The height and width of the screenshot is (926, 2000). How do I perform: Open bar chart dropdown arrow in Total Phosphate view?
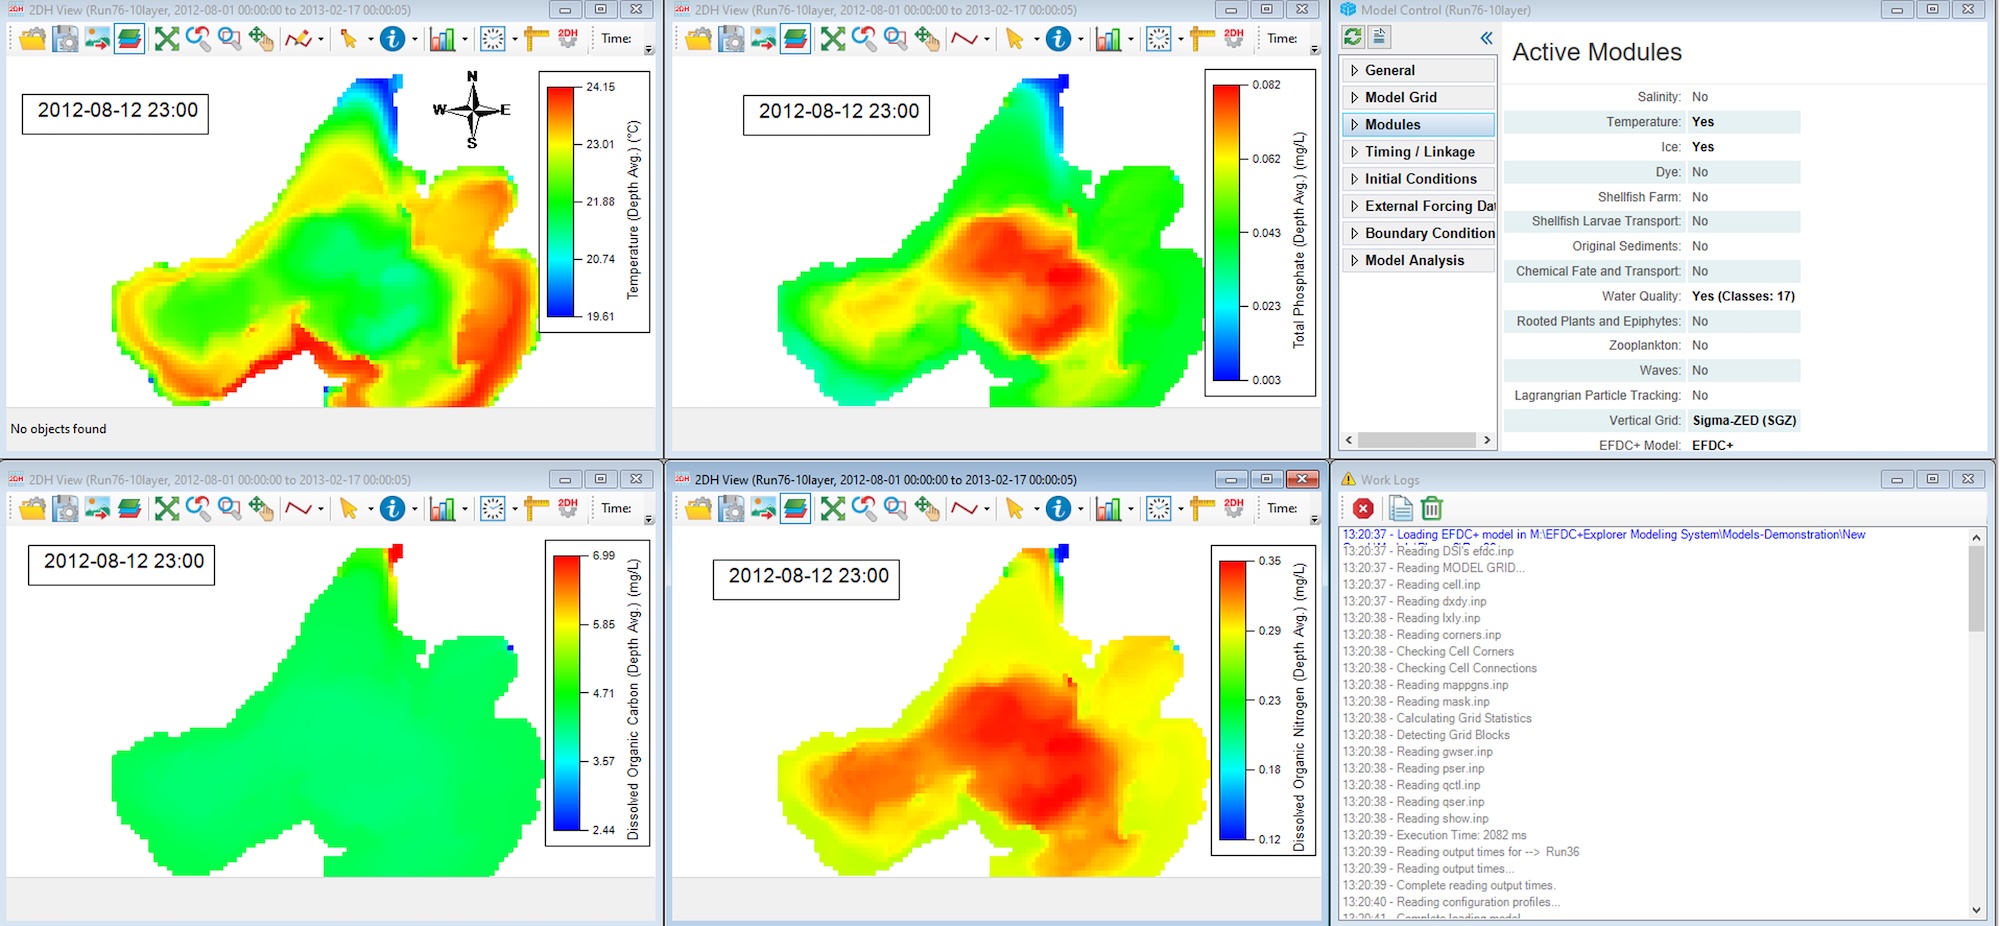click(1131, 40)
